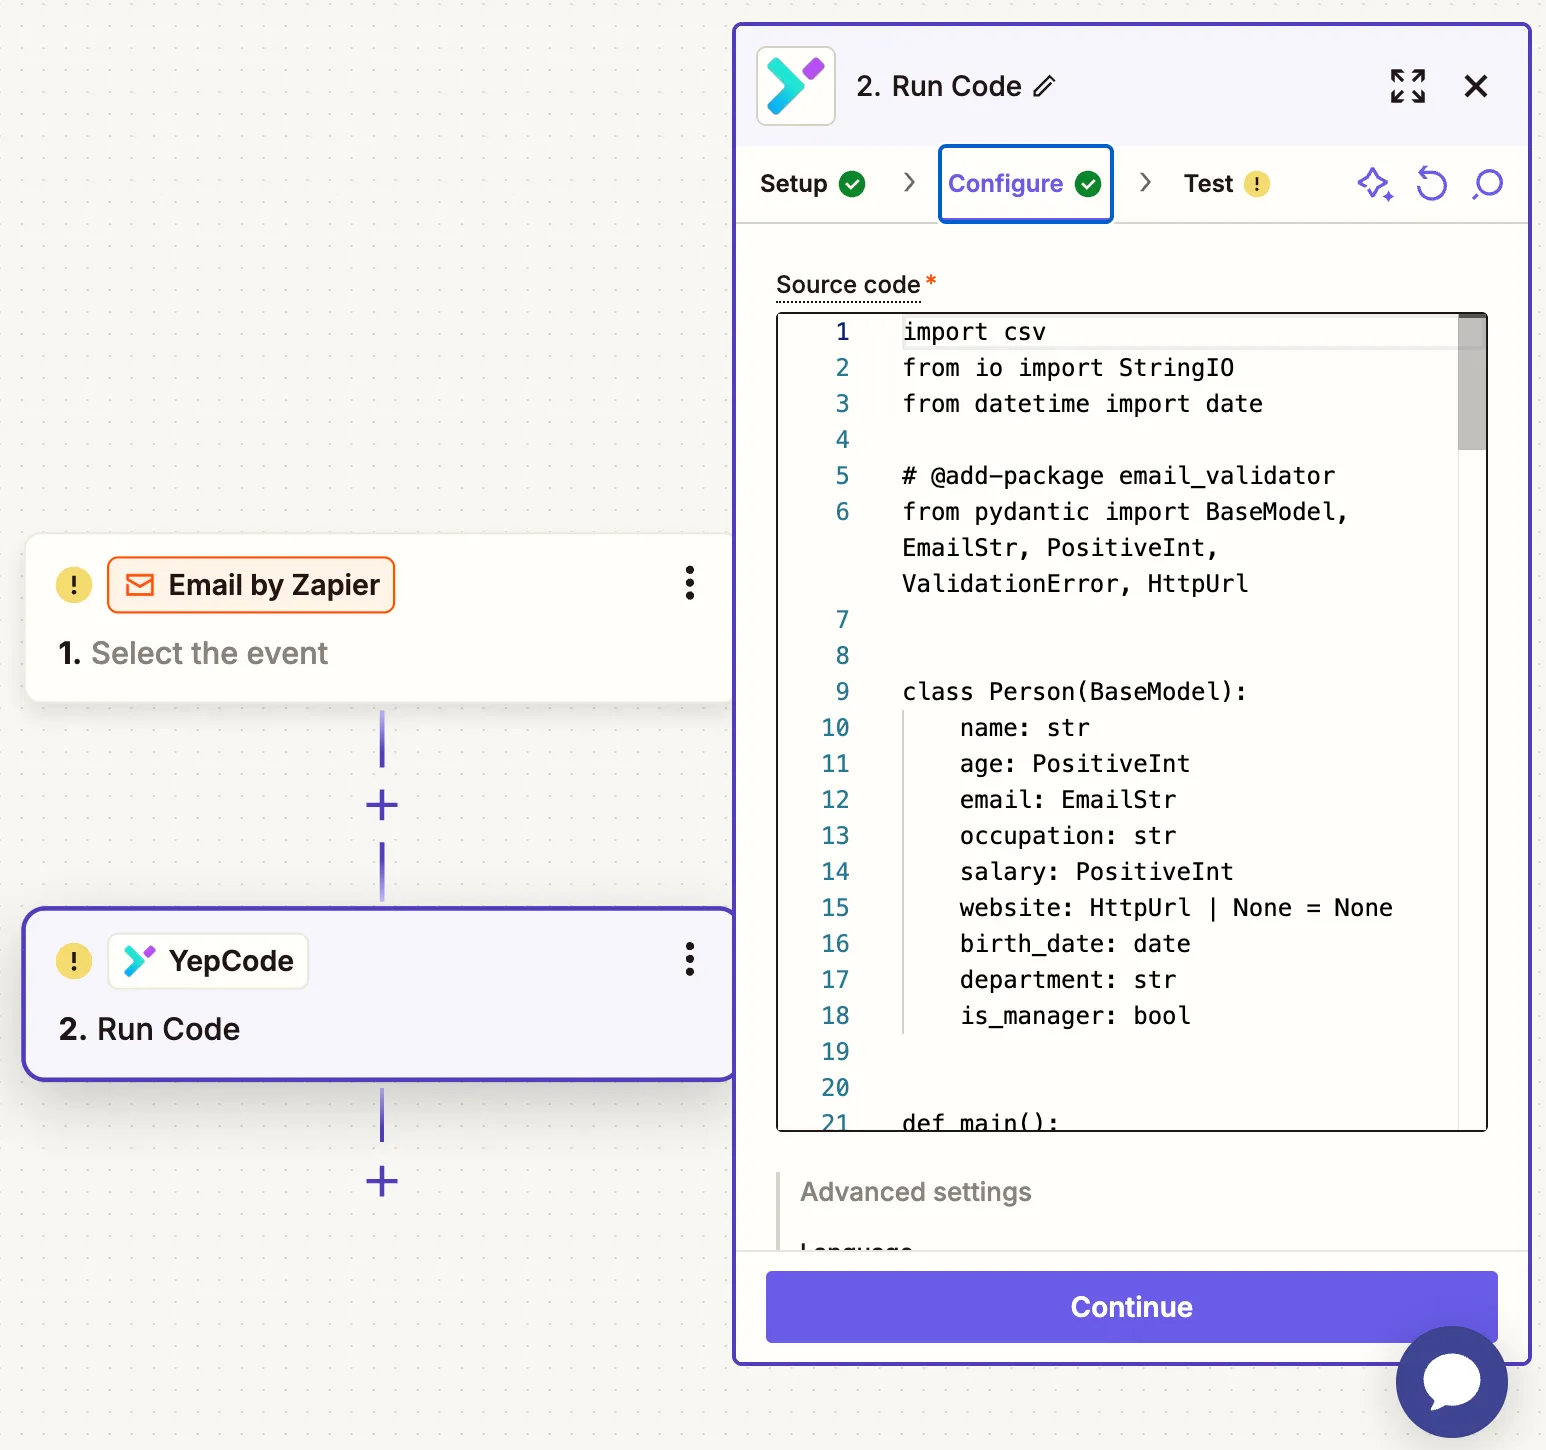Click warning icon on Email by Zapier step
The height and width of the screenshot is (1450, 1546).
pos(74,585)
